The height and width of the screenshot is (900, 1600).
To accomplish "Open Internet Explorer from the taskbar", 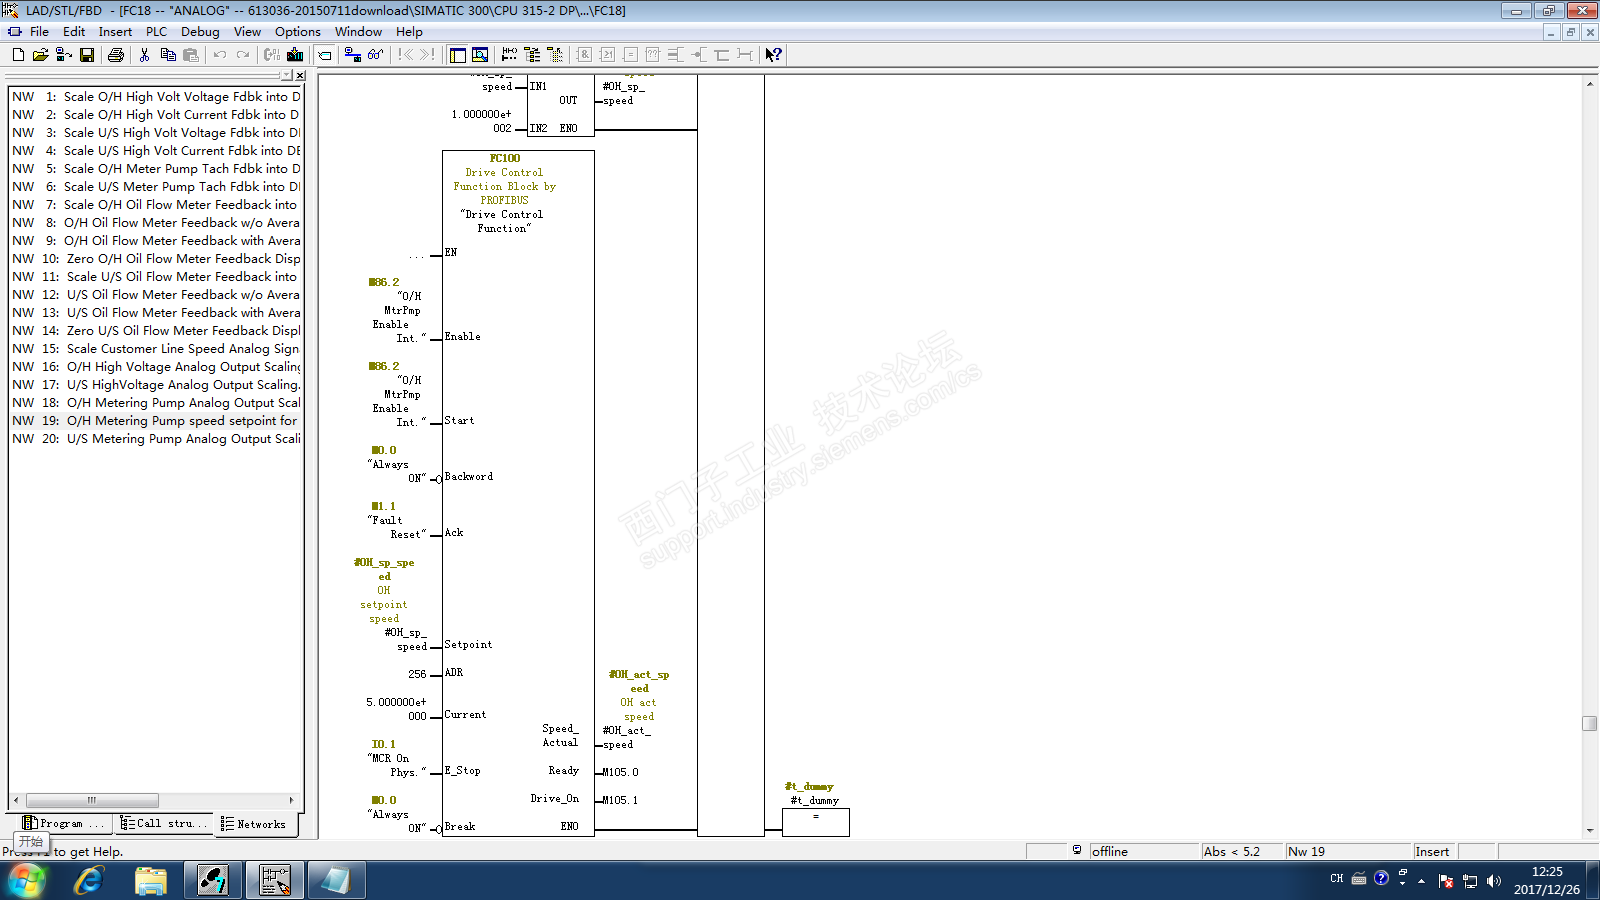I will click(x=89, y=881).
